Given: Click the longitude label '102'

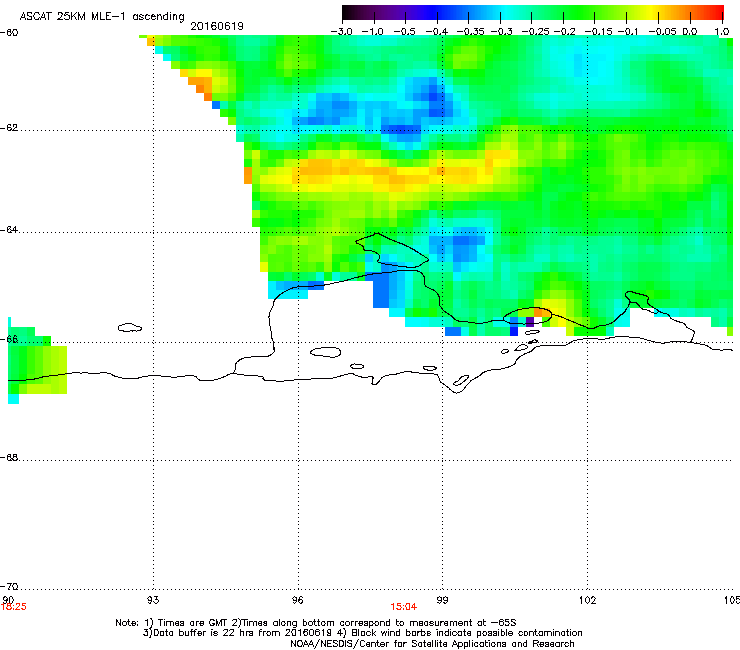Looking at the screenshot, I should [587, 600].
